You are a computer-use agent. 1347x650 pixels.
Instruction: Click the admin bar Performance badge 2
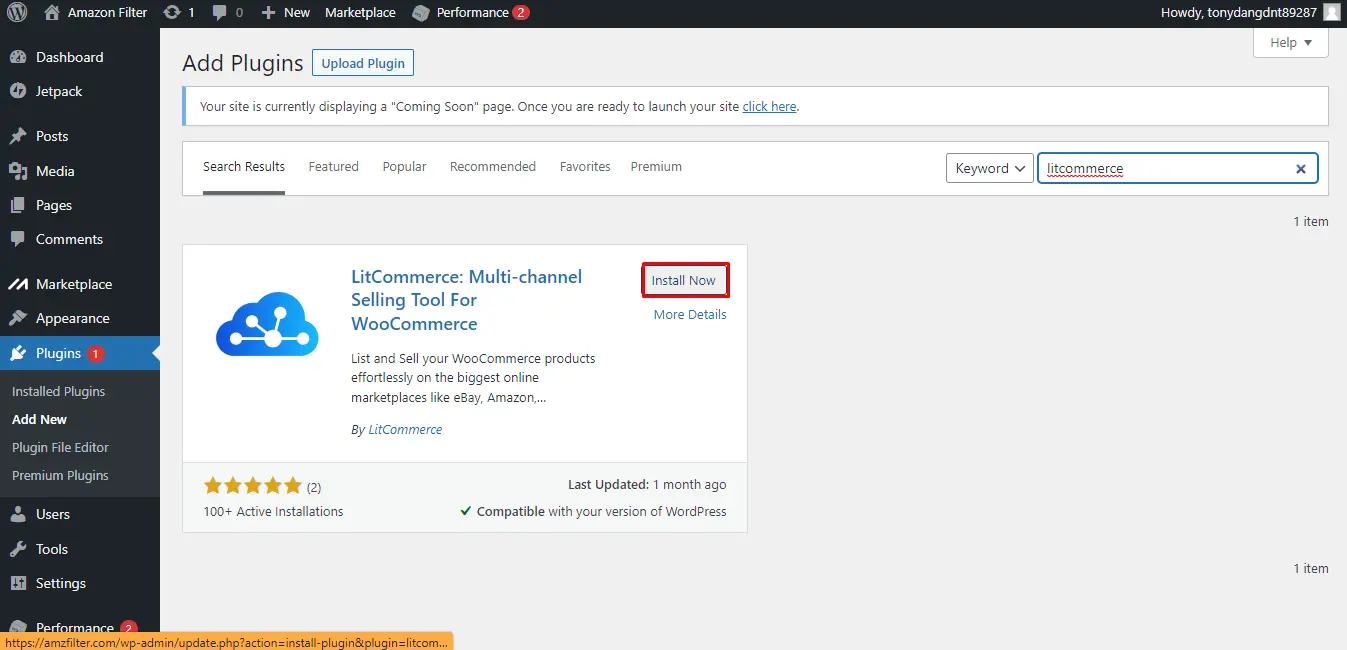(521, 13)
